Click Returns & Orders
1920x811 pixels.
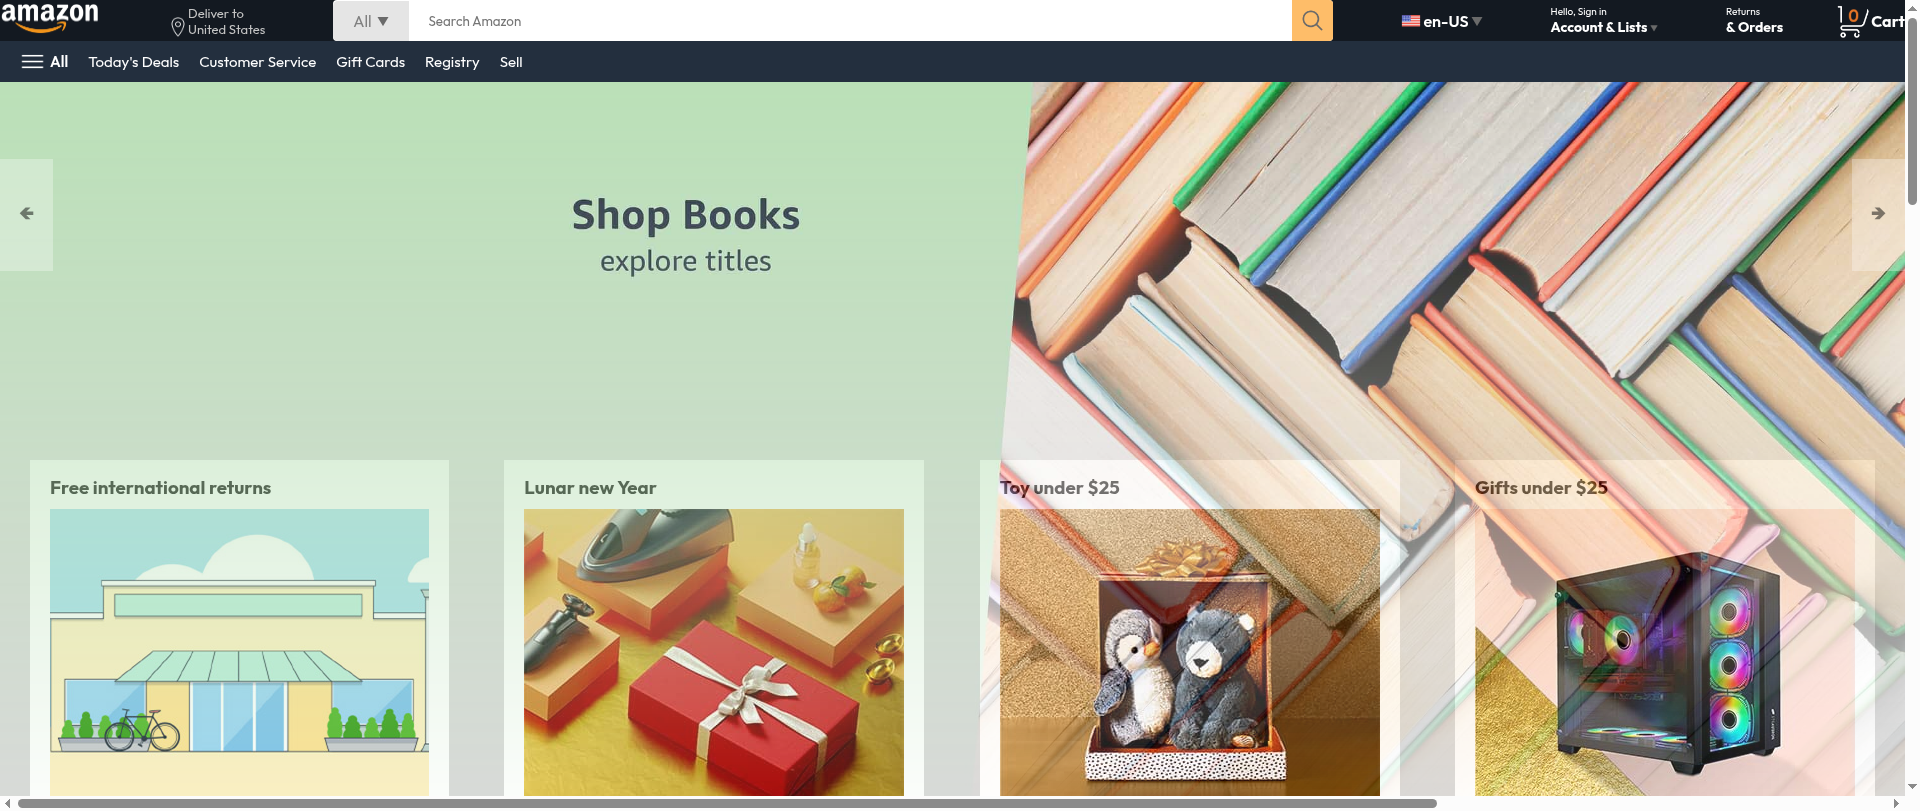tap(1754, 21)
